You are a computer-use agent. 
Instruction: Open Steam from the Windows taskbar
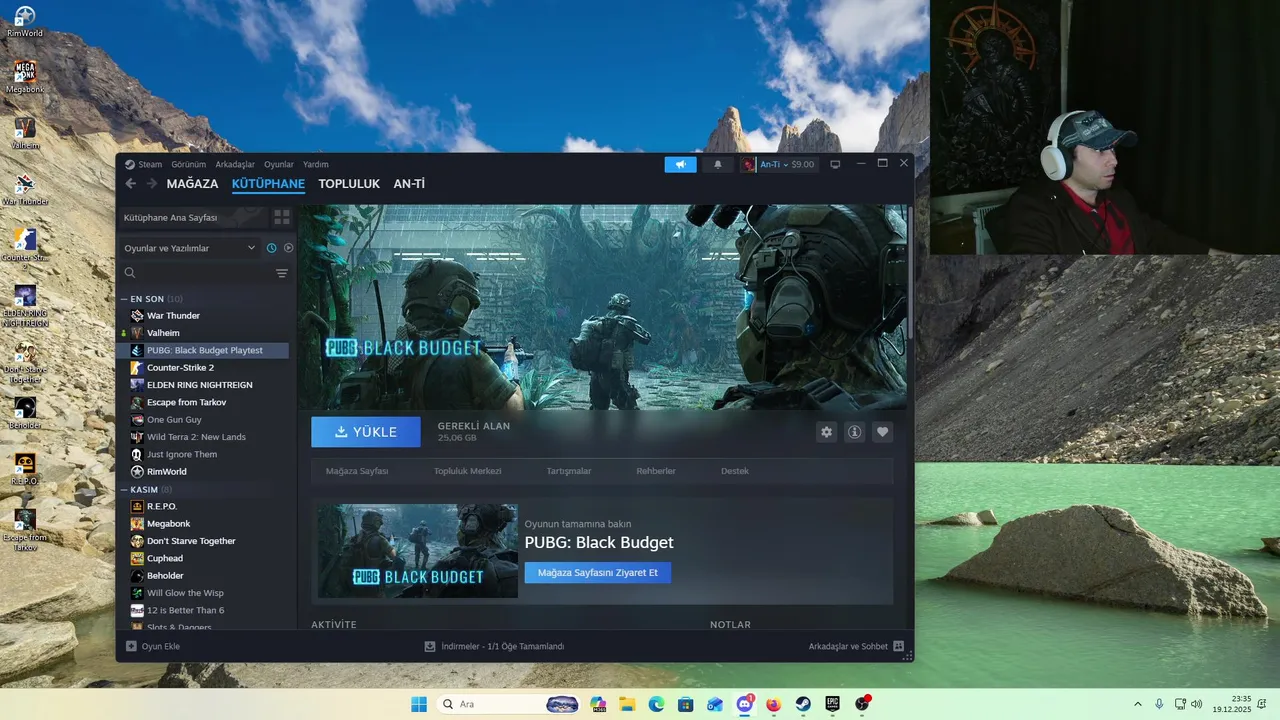click(x=803, y=704)
